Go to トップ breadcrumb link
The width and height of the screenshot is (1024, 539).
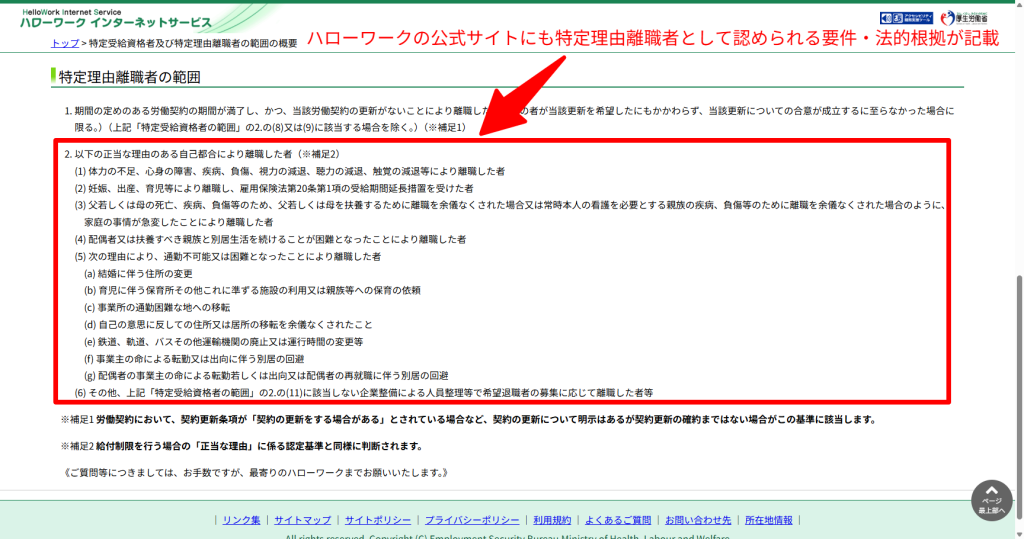point(65,43)
